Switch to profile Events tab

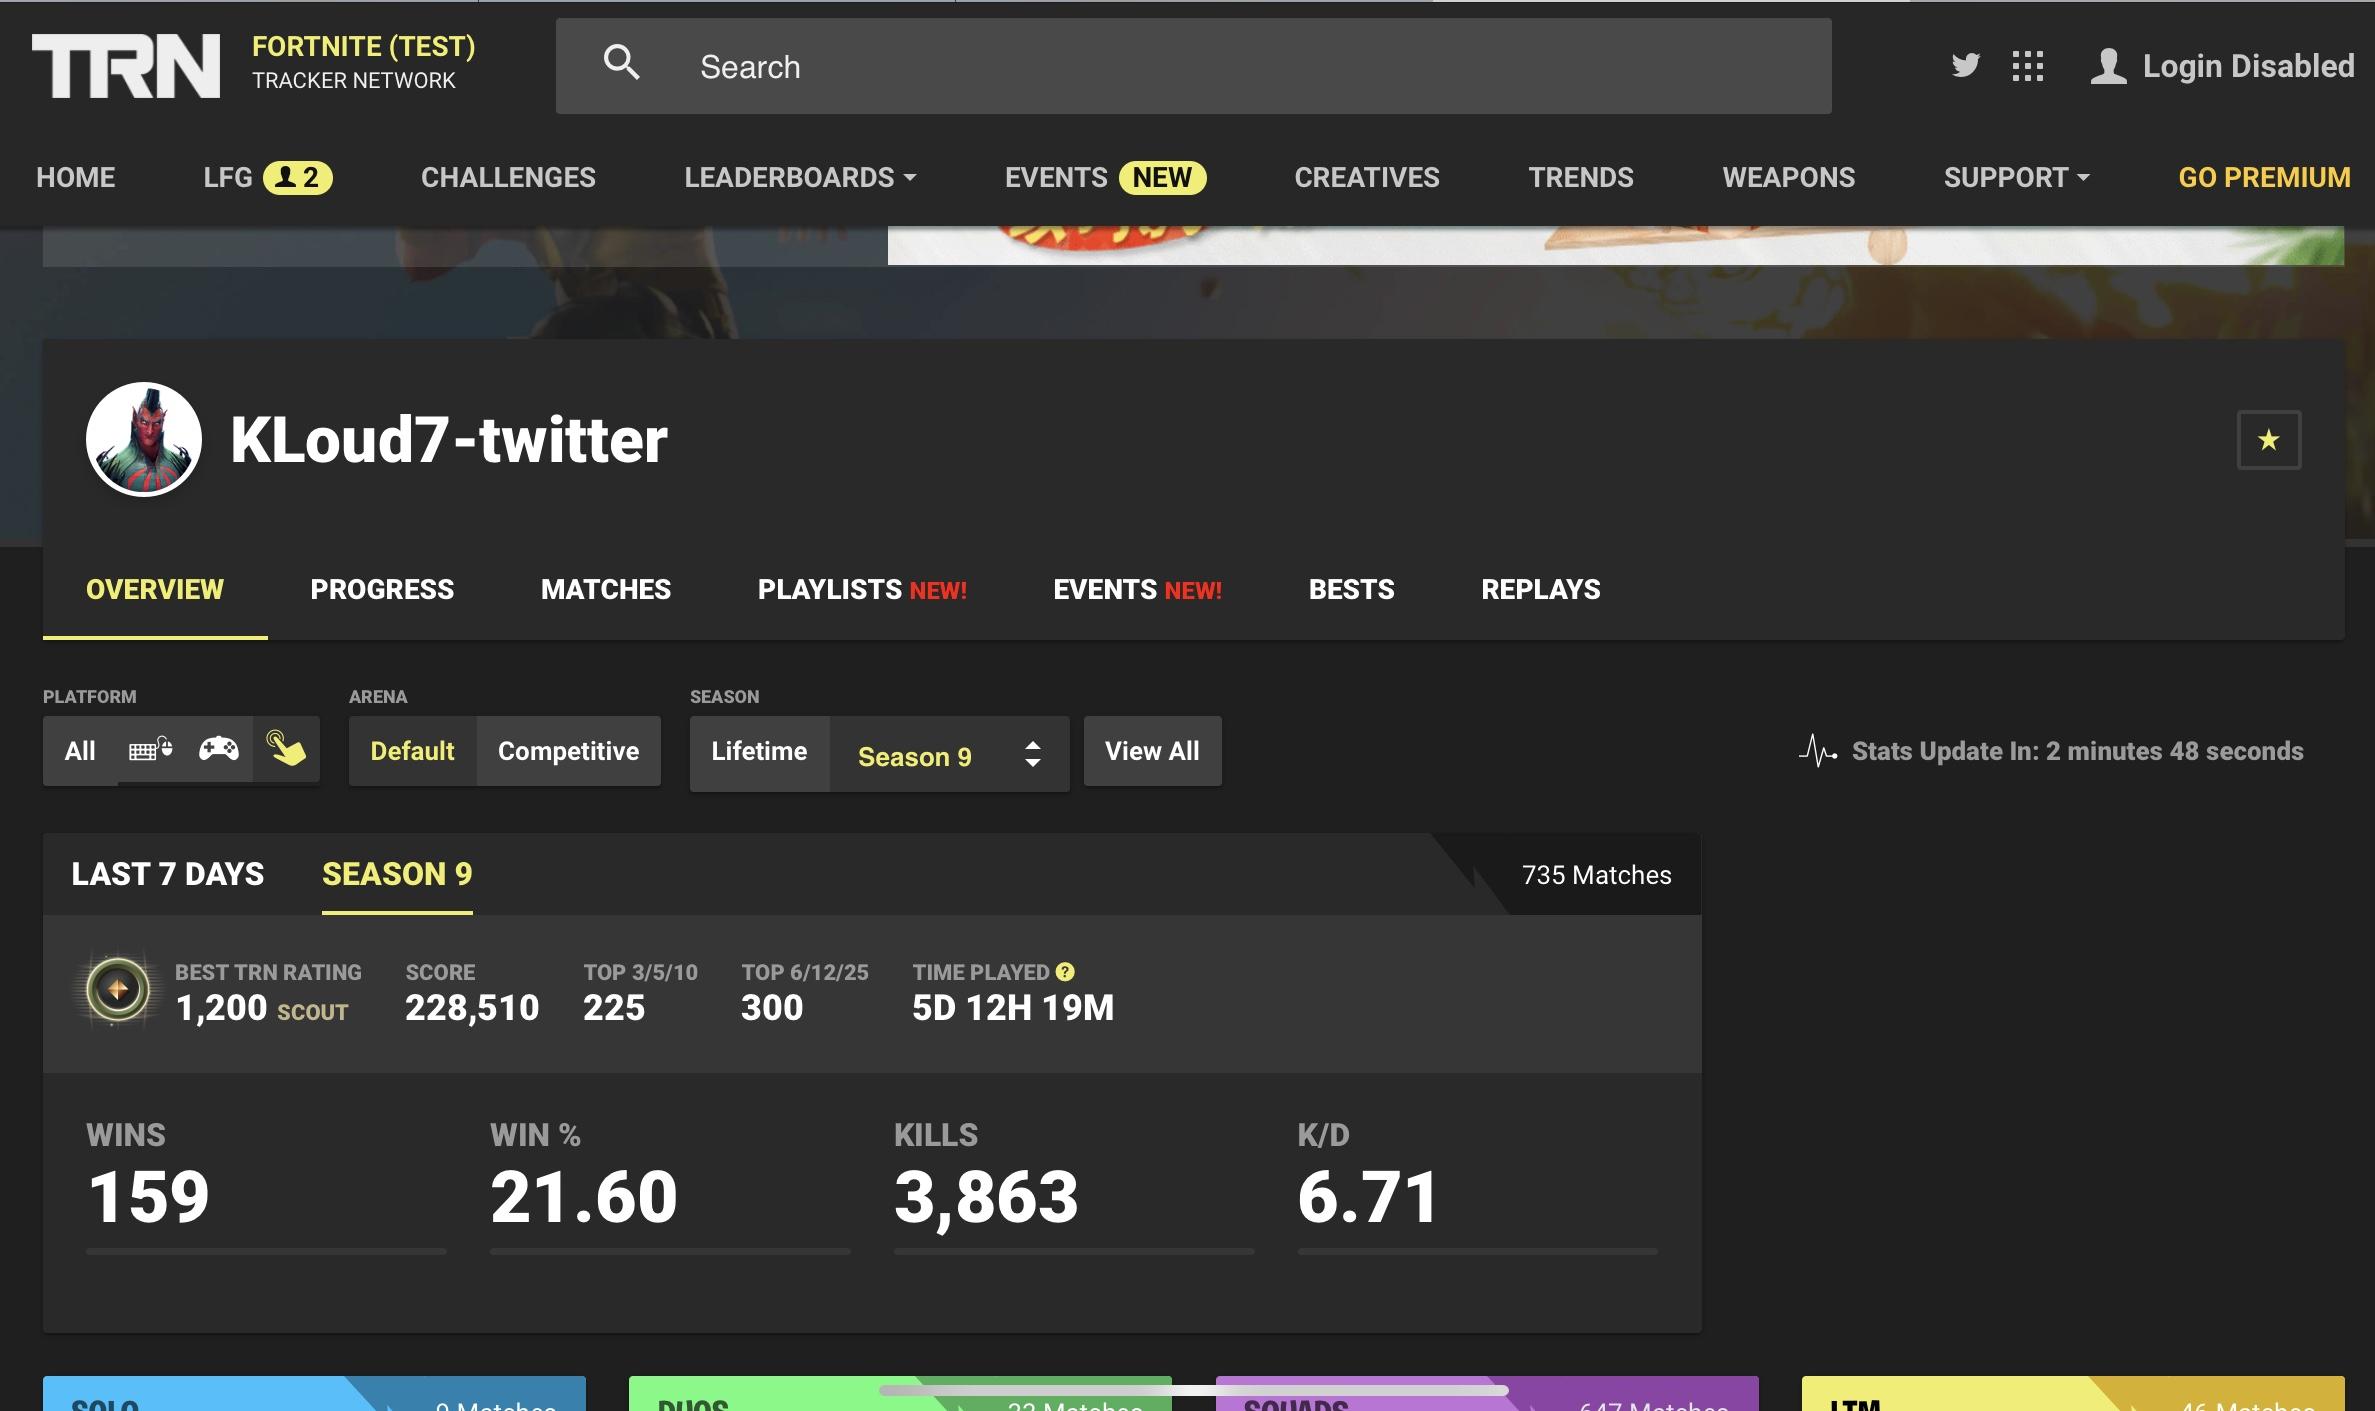1137,589
